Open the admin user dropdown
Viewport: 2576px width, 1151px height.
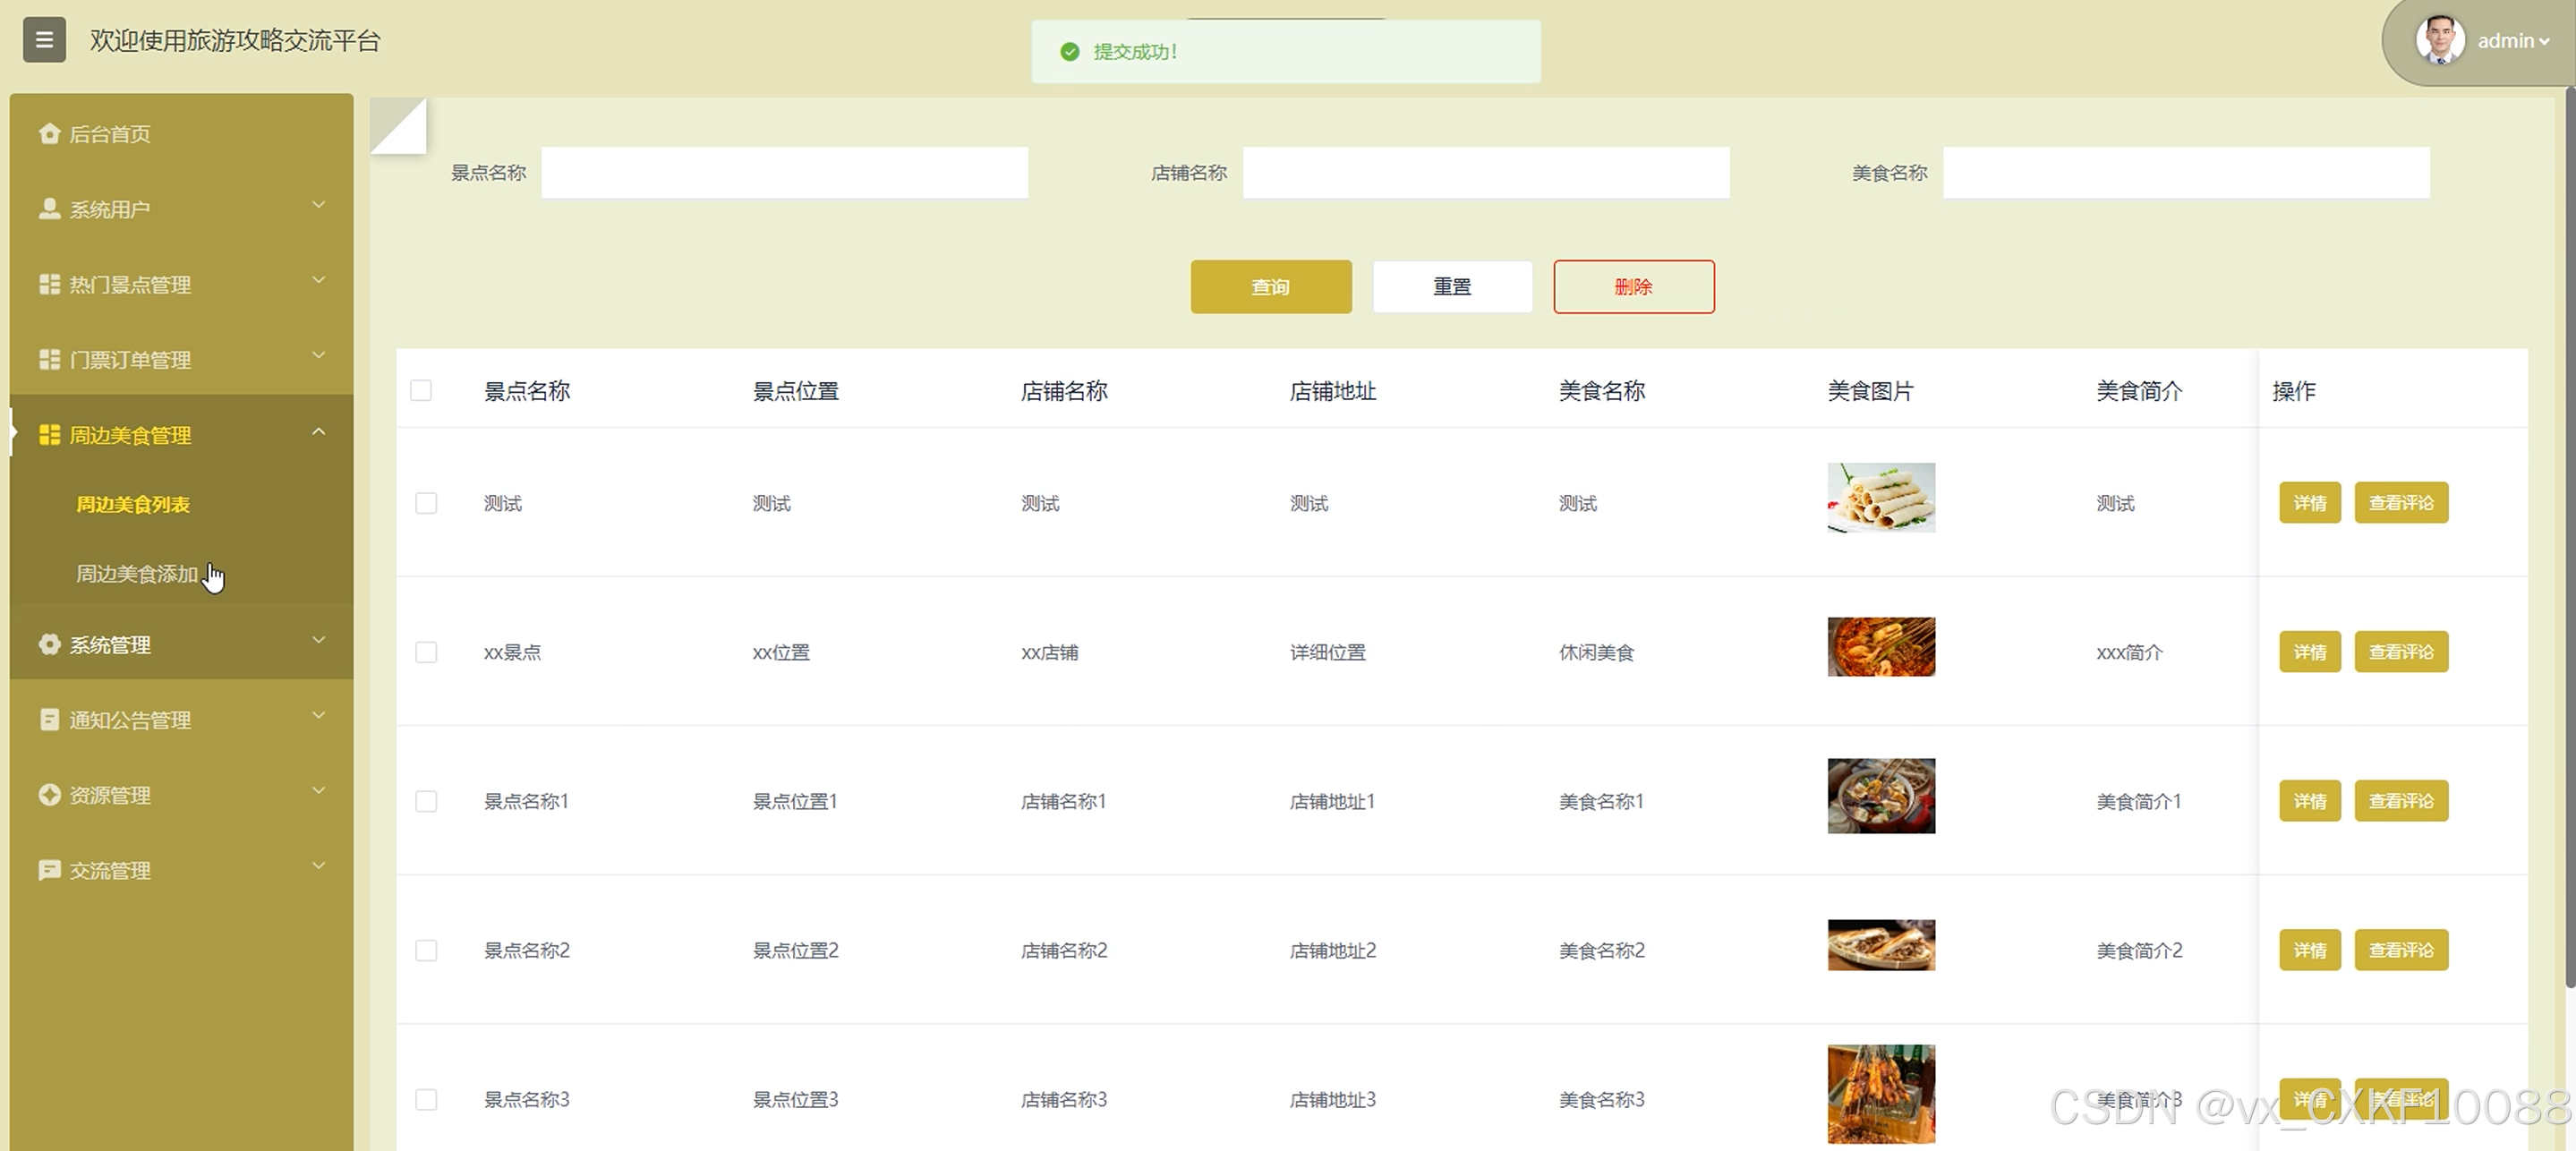[2510, 41]
